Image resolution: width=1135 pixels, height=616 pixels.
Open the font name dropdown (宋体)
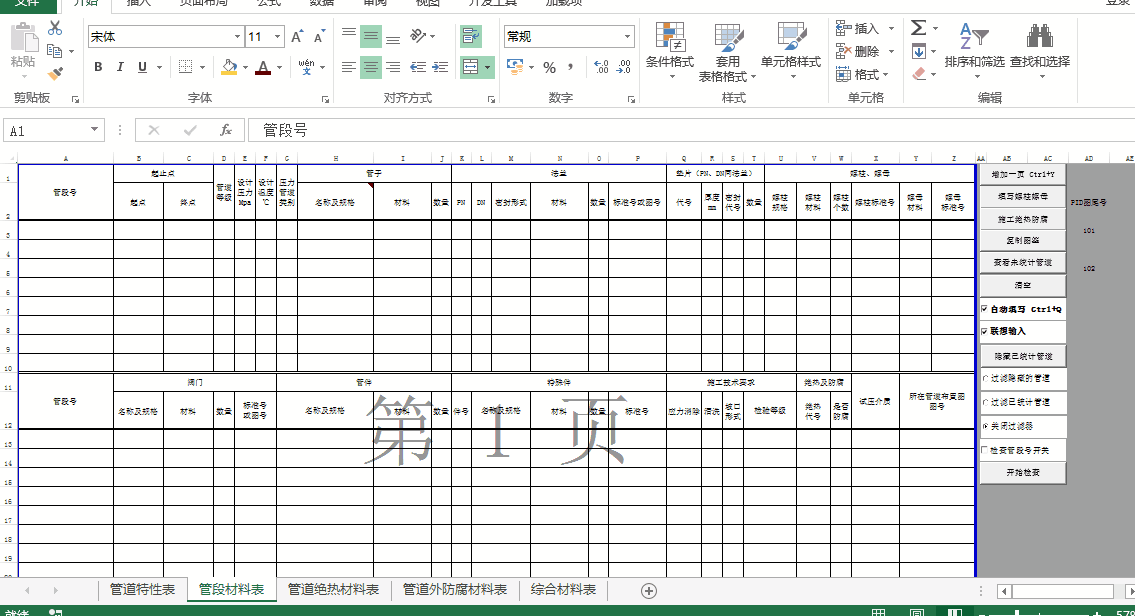(237, 37)
